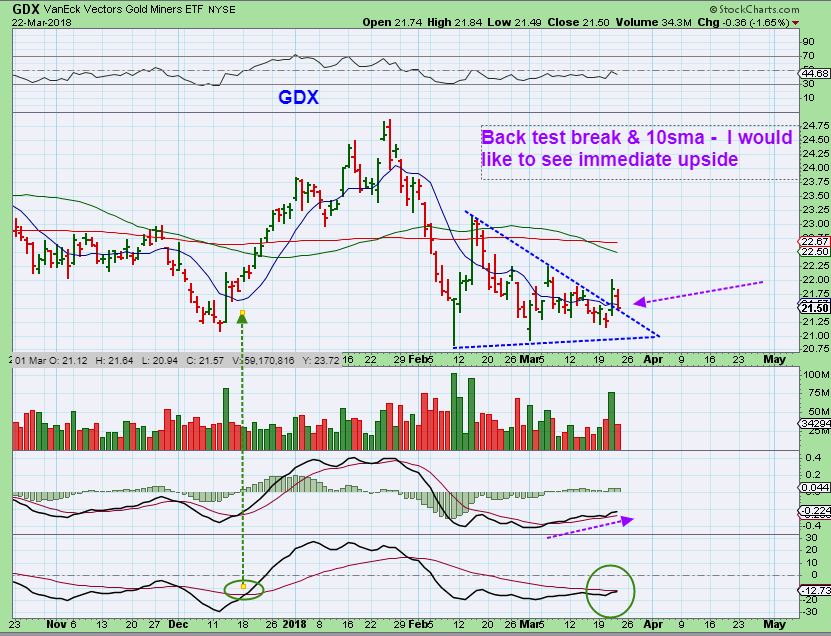Click the red down-triangle beside Chg value
Image resolution: width=831 pixels, height=636 pixels.
tap(795, 23)
